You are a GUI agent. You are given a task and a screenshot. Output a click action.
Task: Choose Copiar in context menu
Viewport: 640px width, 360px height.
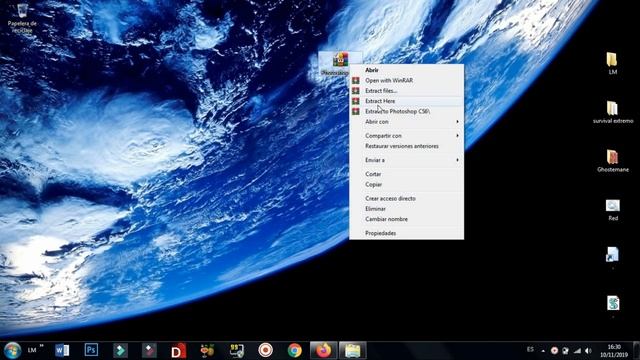[407, 184]
